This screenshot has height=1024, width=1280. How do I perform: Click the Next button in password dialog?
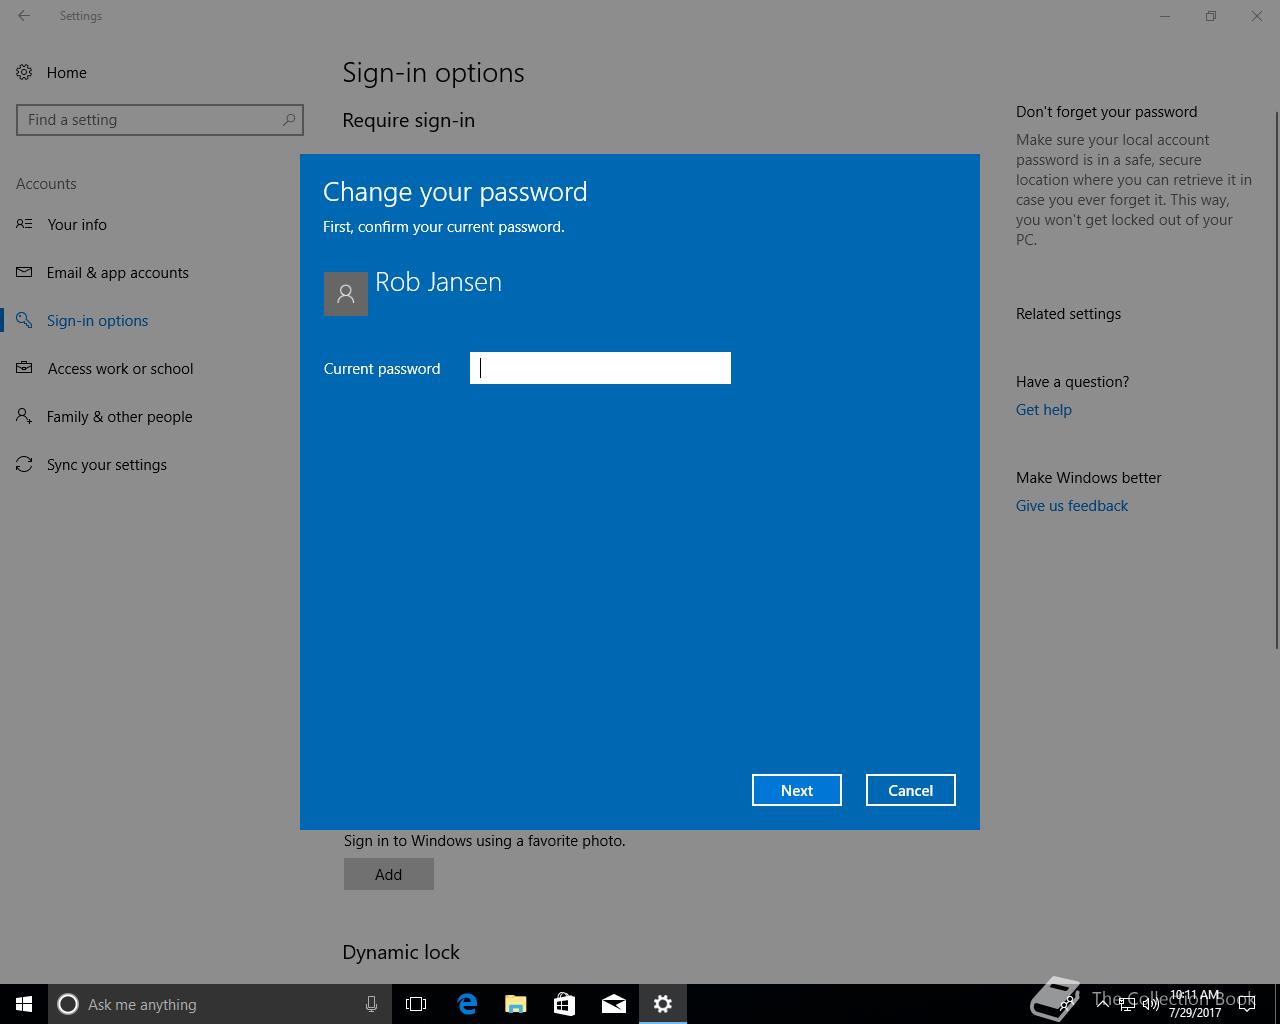(797, 790)
